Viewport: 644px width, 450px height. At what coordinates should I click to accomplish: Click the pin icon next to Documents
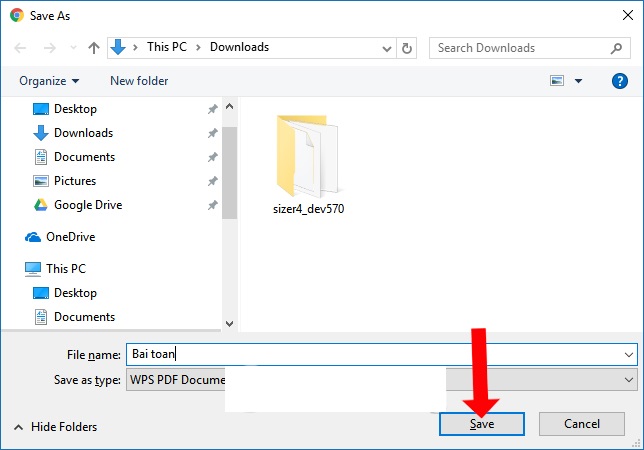[x=212, y=157]
